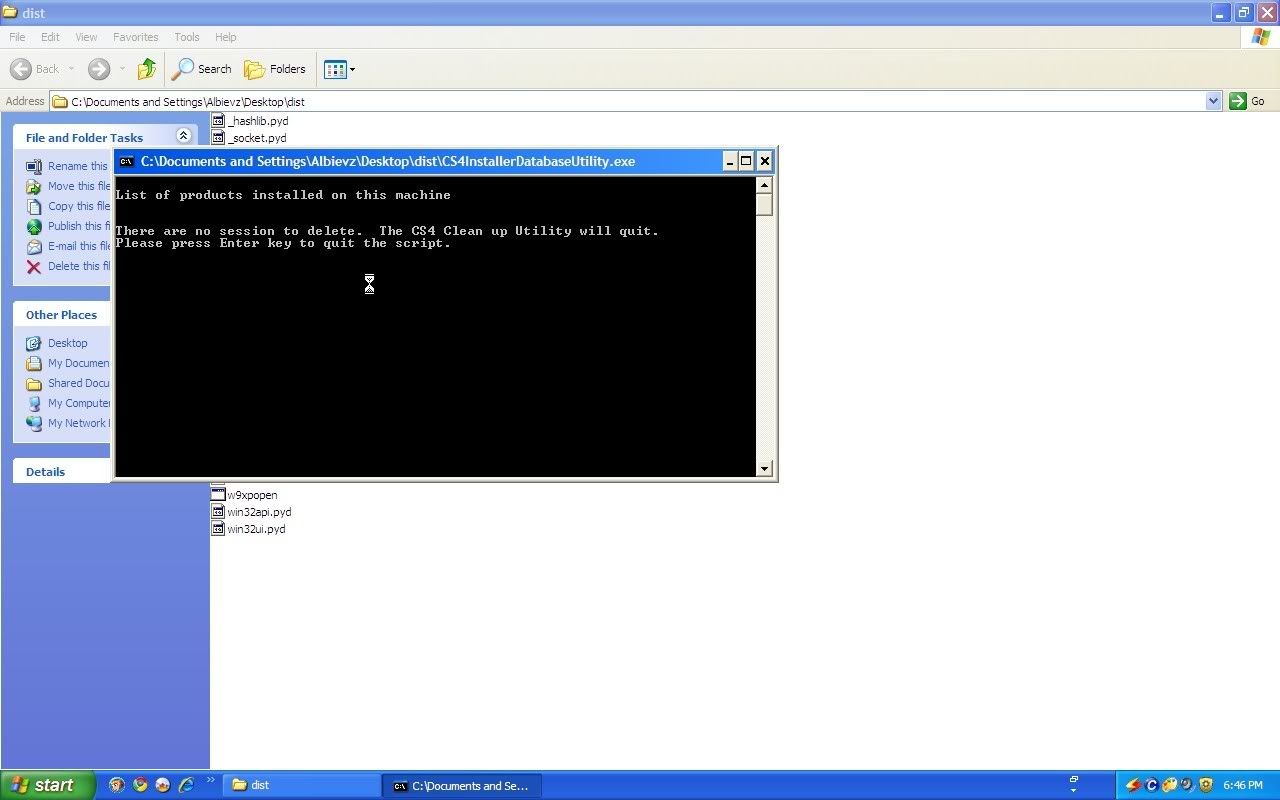Toggle the Folders pane button
This screenshot has height=800, width=1280.
pyautogui.click(x=276, y=69)
